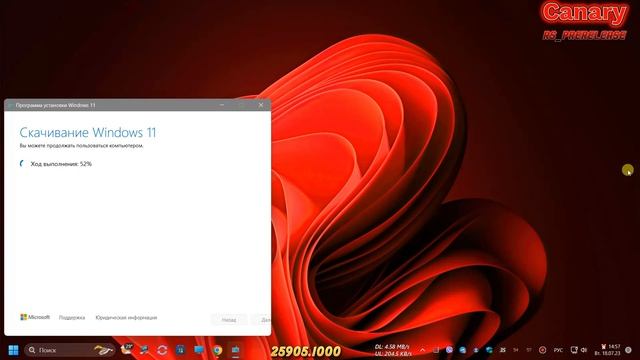Open the clock and date 14:57
Image resolution: width=640 pixels, height=360 pixels.
click(x=607, y=350)
